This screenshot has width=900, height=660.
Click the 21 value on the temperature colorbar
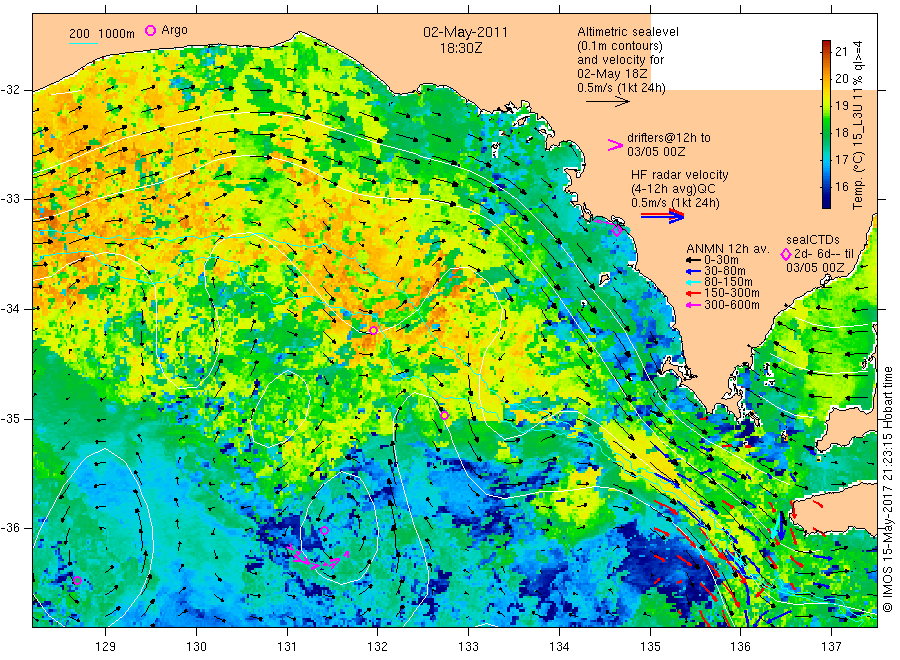click(841, 51)
